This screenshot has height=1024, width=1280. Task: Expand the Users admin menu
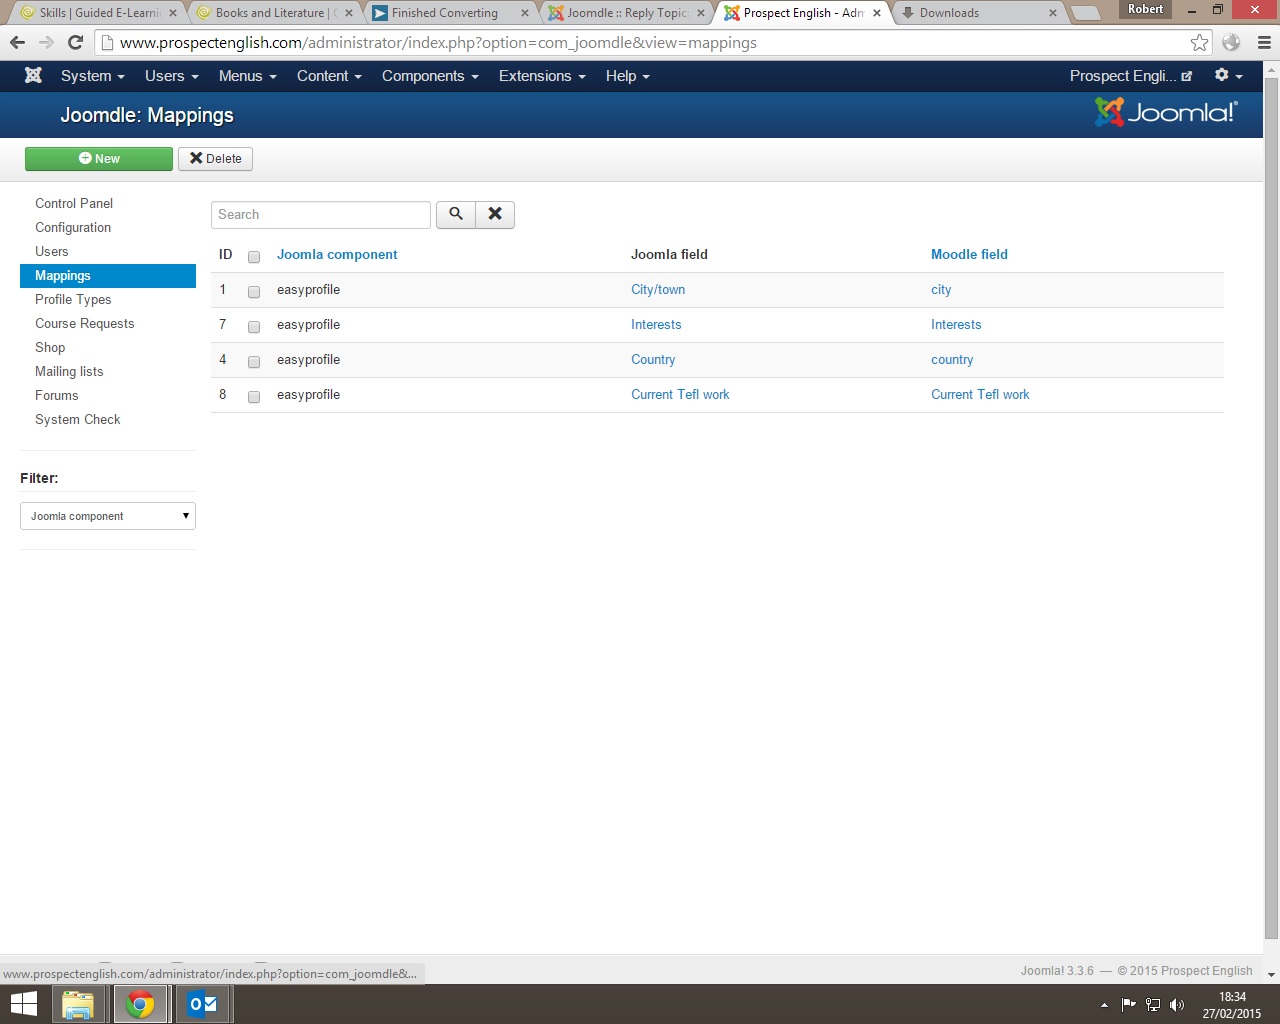pyautogui.click(x=171, y=76)
